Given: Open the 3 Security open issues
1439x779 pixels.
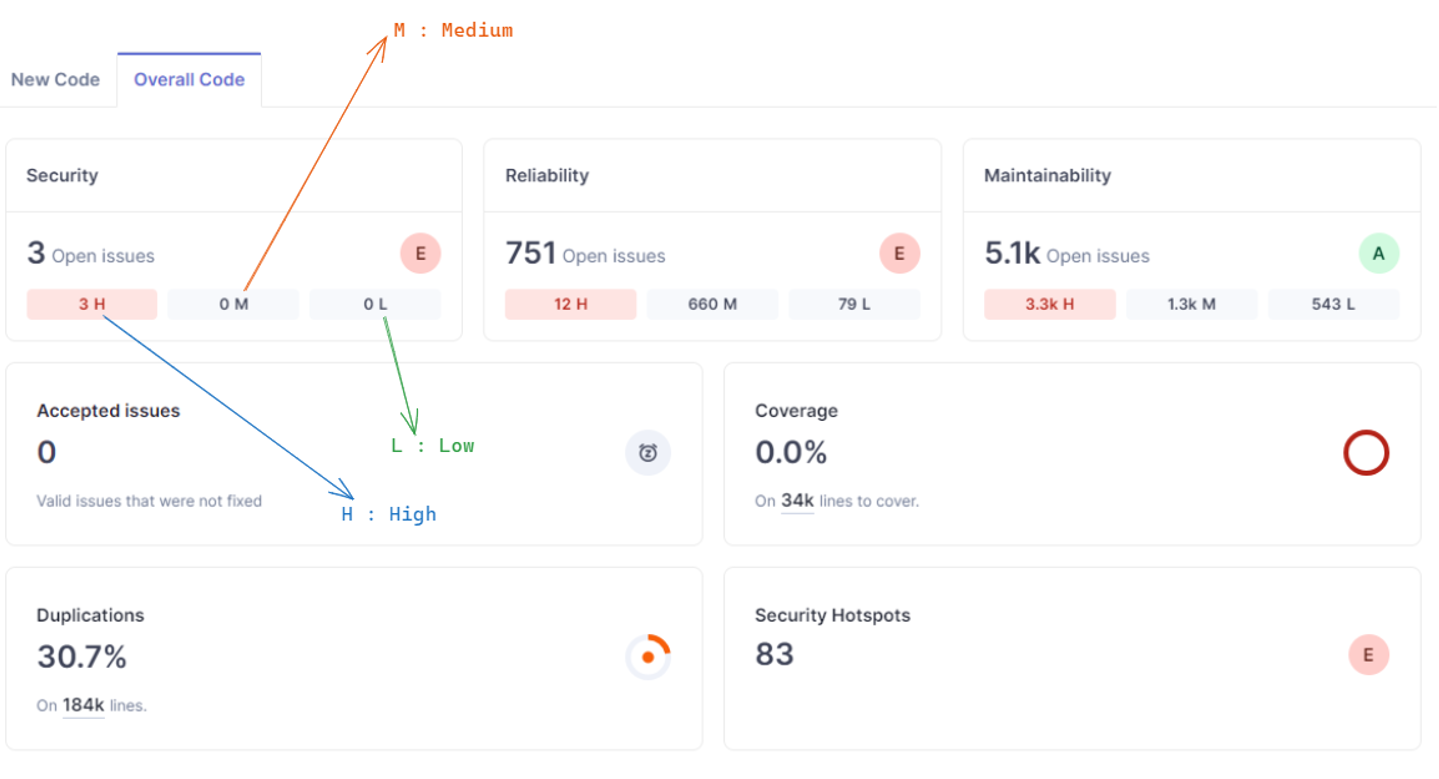Looking at the screenshot, I should click(x=37, y=254).
